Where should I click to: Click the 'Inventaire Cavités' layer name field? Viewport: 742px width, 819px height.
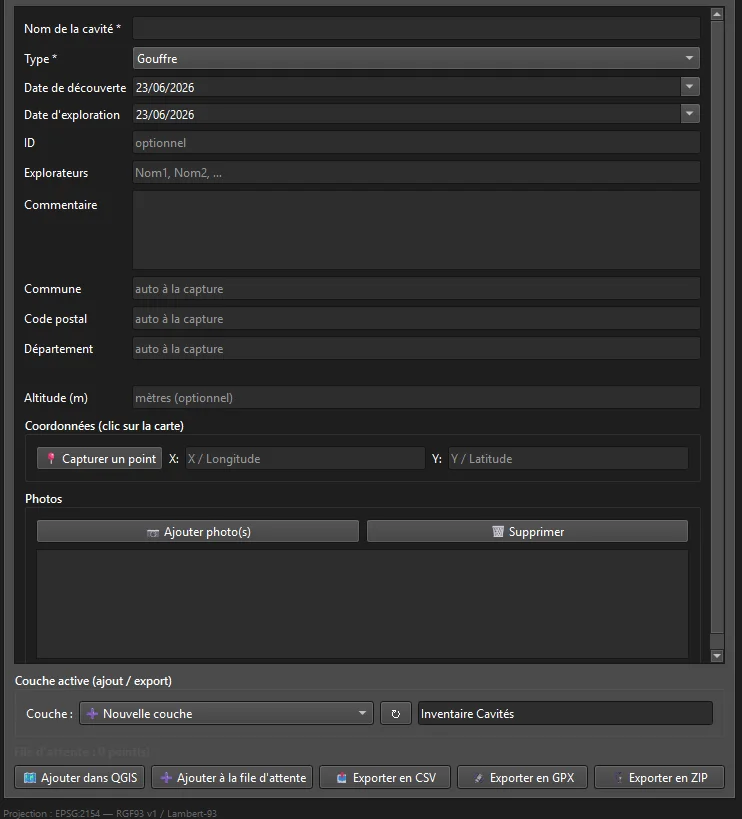click(565, 713)
